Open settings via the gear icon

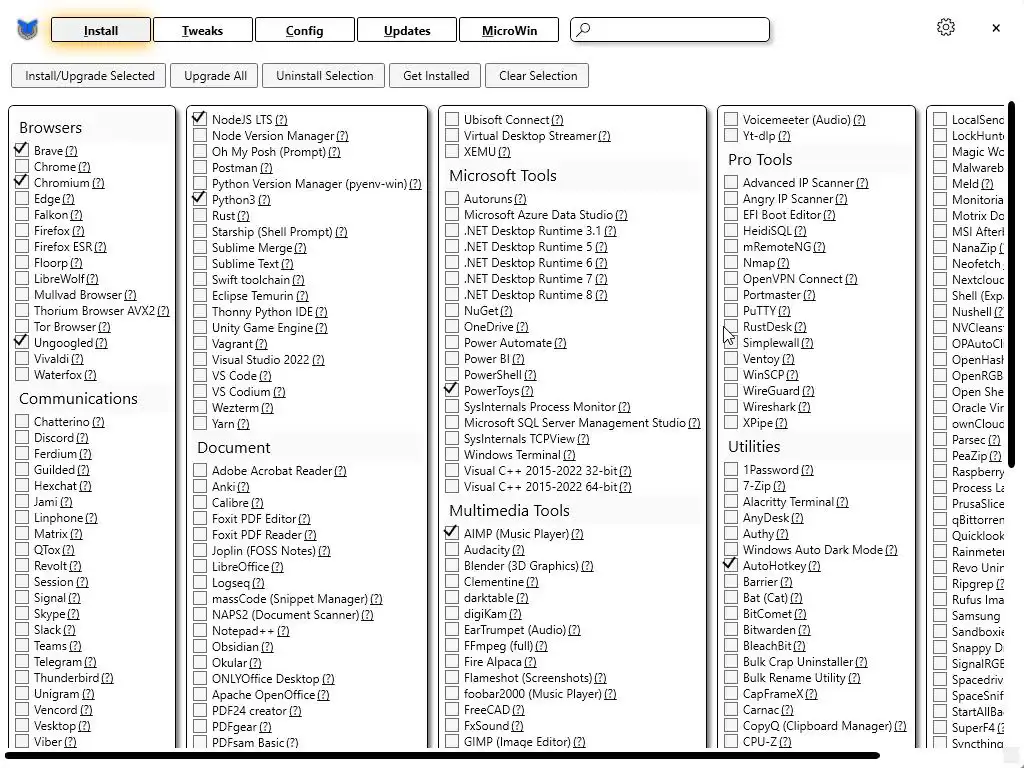point(946,27)
